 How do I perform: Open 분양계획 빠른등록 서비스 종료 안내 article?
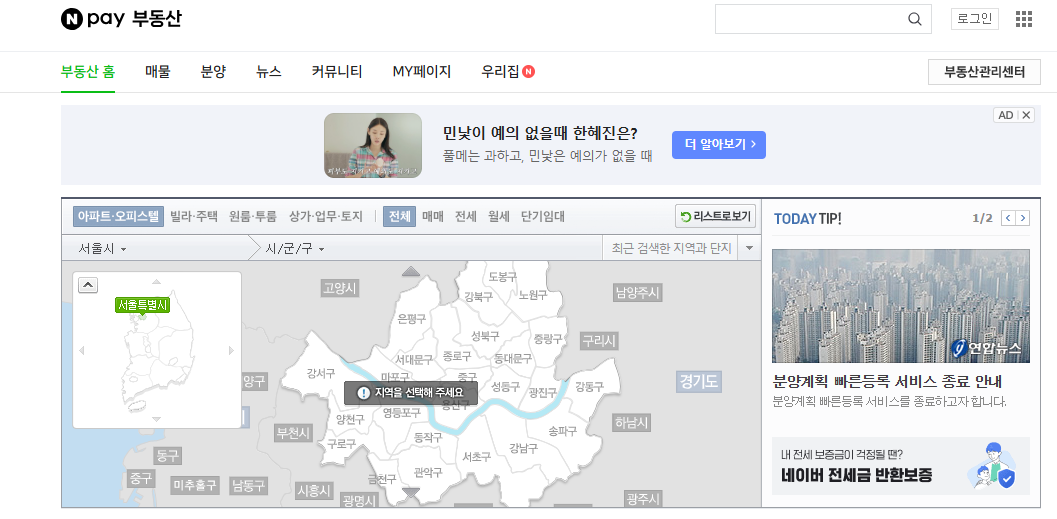tap(887, 381)
